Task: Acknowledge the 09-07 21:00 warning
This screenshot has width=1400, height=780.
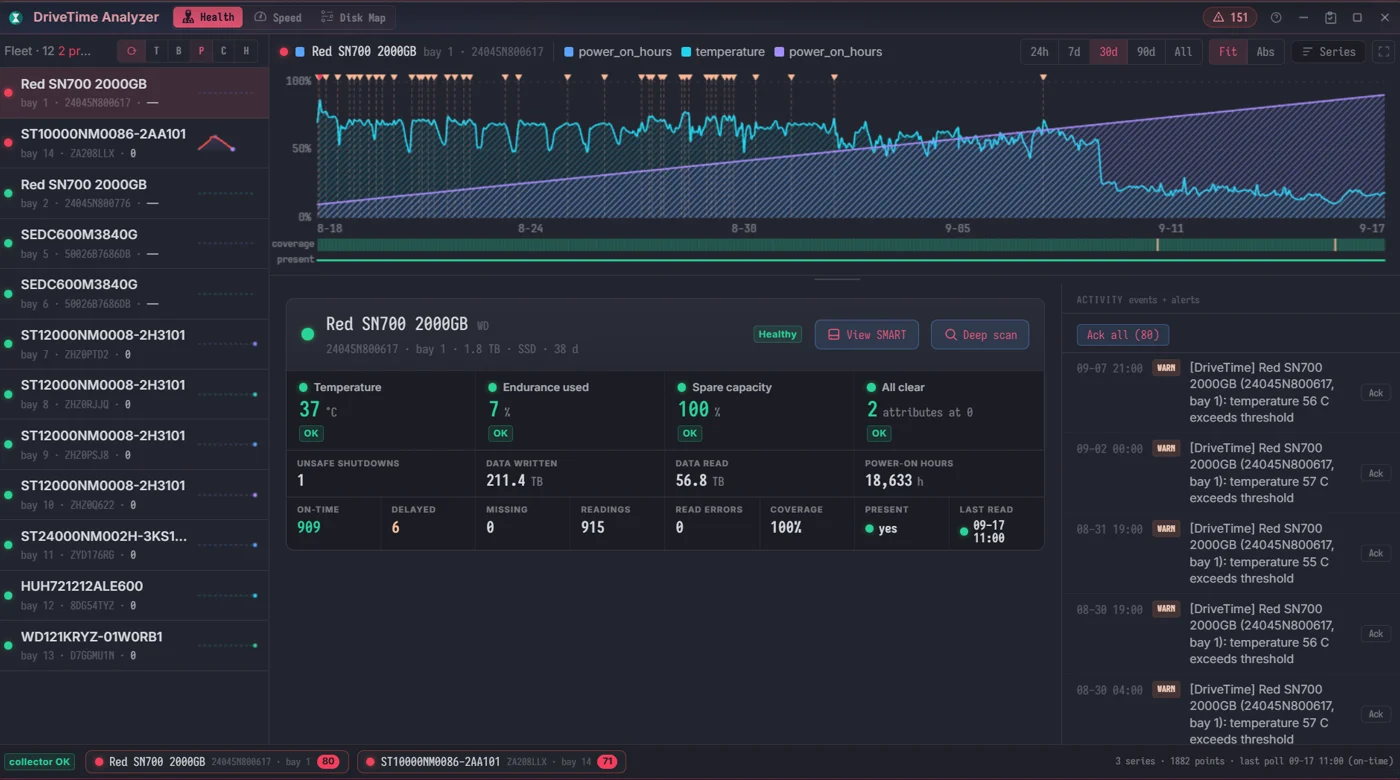Action: click(1376, 393)
